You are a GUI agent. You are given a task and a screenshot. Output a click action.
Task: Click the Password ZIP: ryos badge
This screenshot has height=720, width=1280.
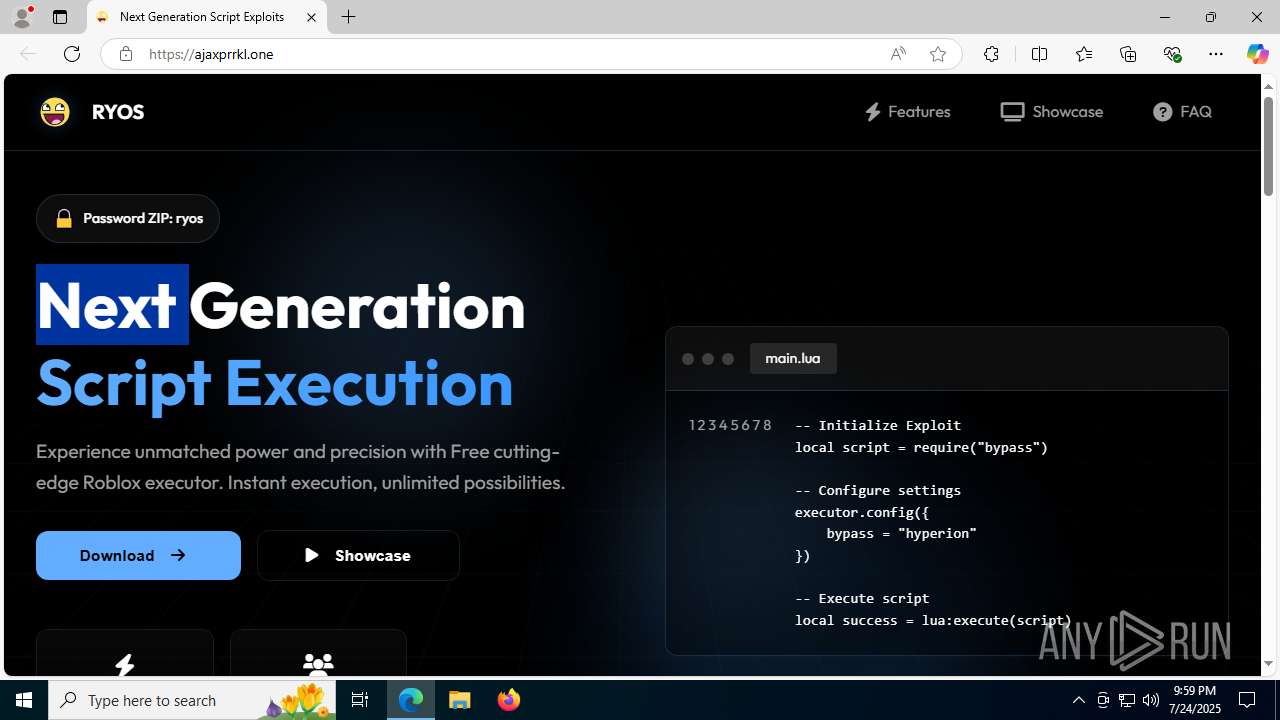point(128,218)
